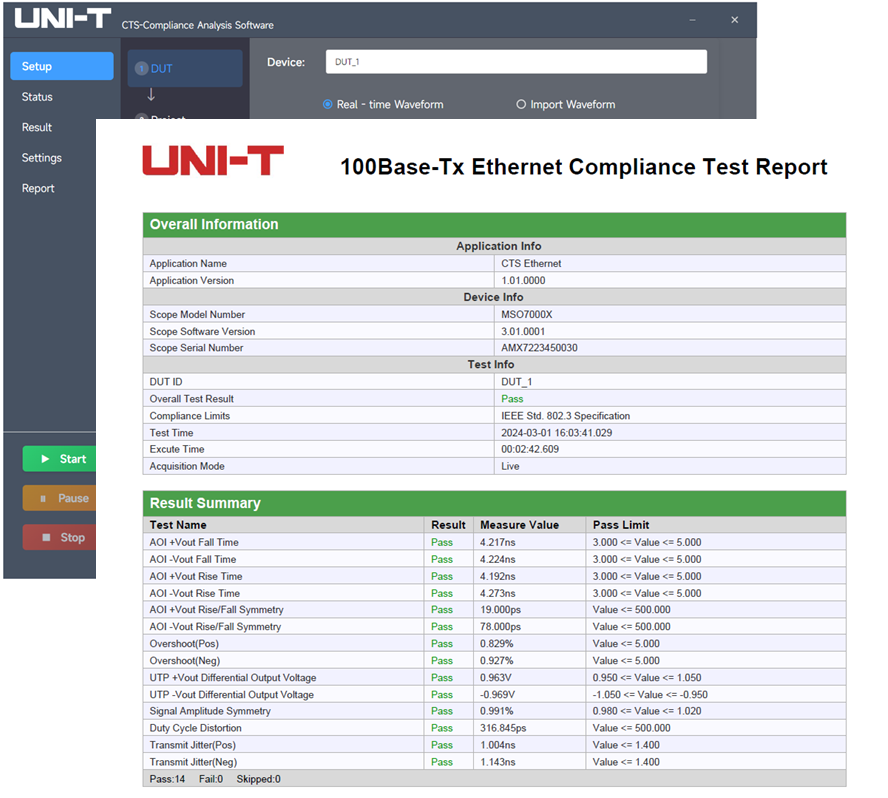The image size is (888, 798).
Task: Click the 'Overshoot(Pos)' test row
Action: [494, 643]
